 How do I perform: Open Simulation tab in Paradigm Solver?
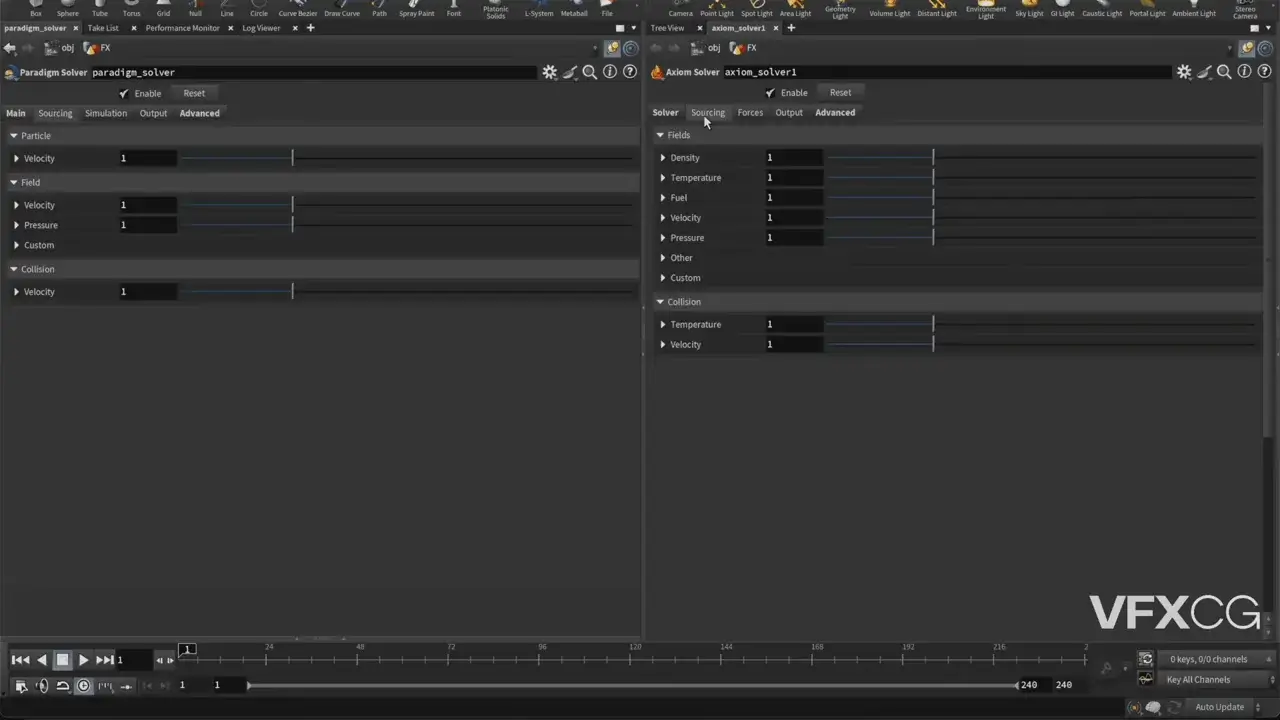[x=106, y=113]
